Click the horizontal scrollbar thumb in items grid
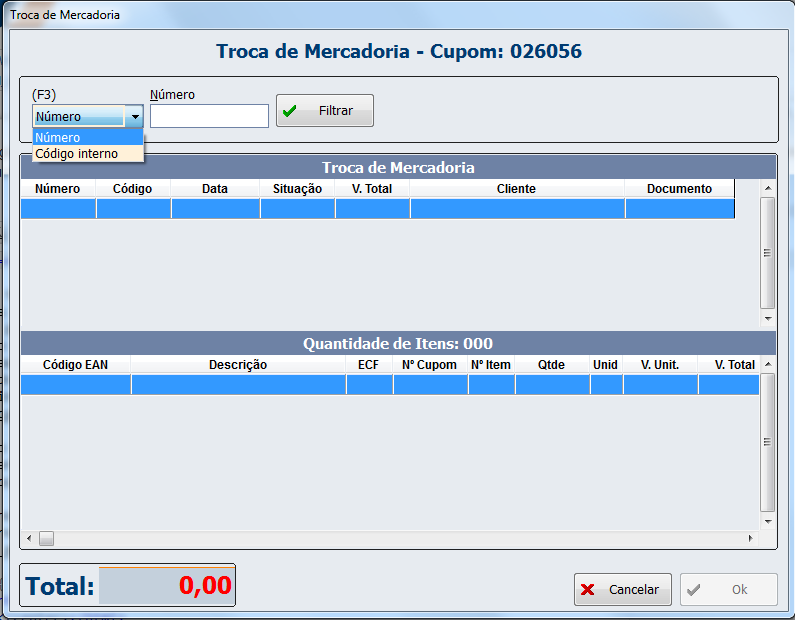 pyautogui.click(x=46, y=539)
